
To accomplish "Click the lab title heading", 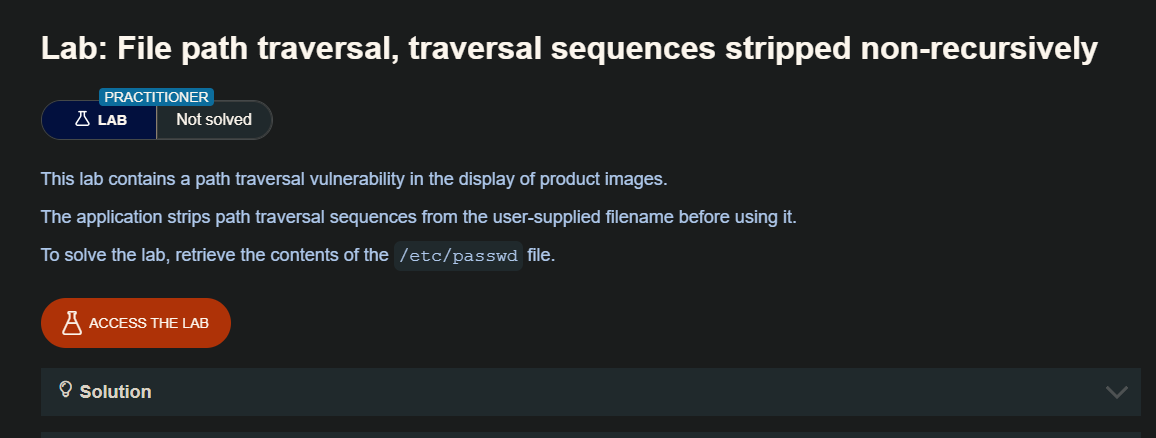I will 569,47.
